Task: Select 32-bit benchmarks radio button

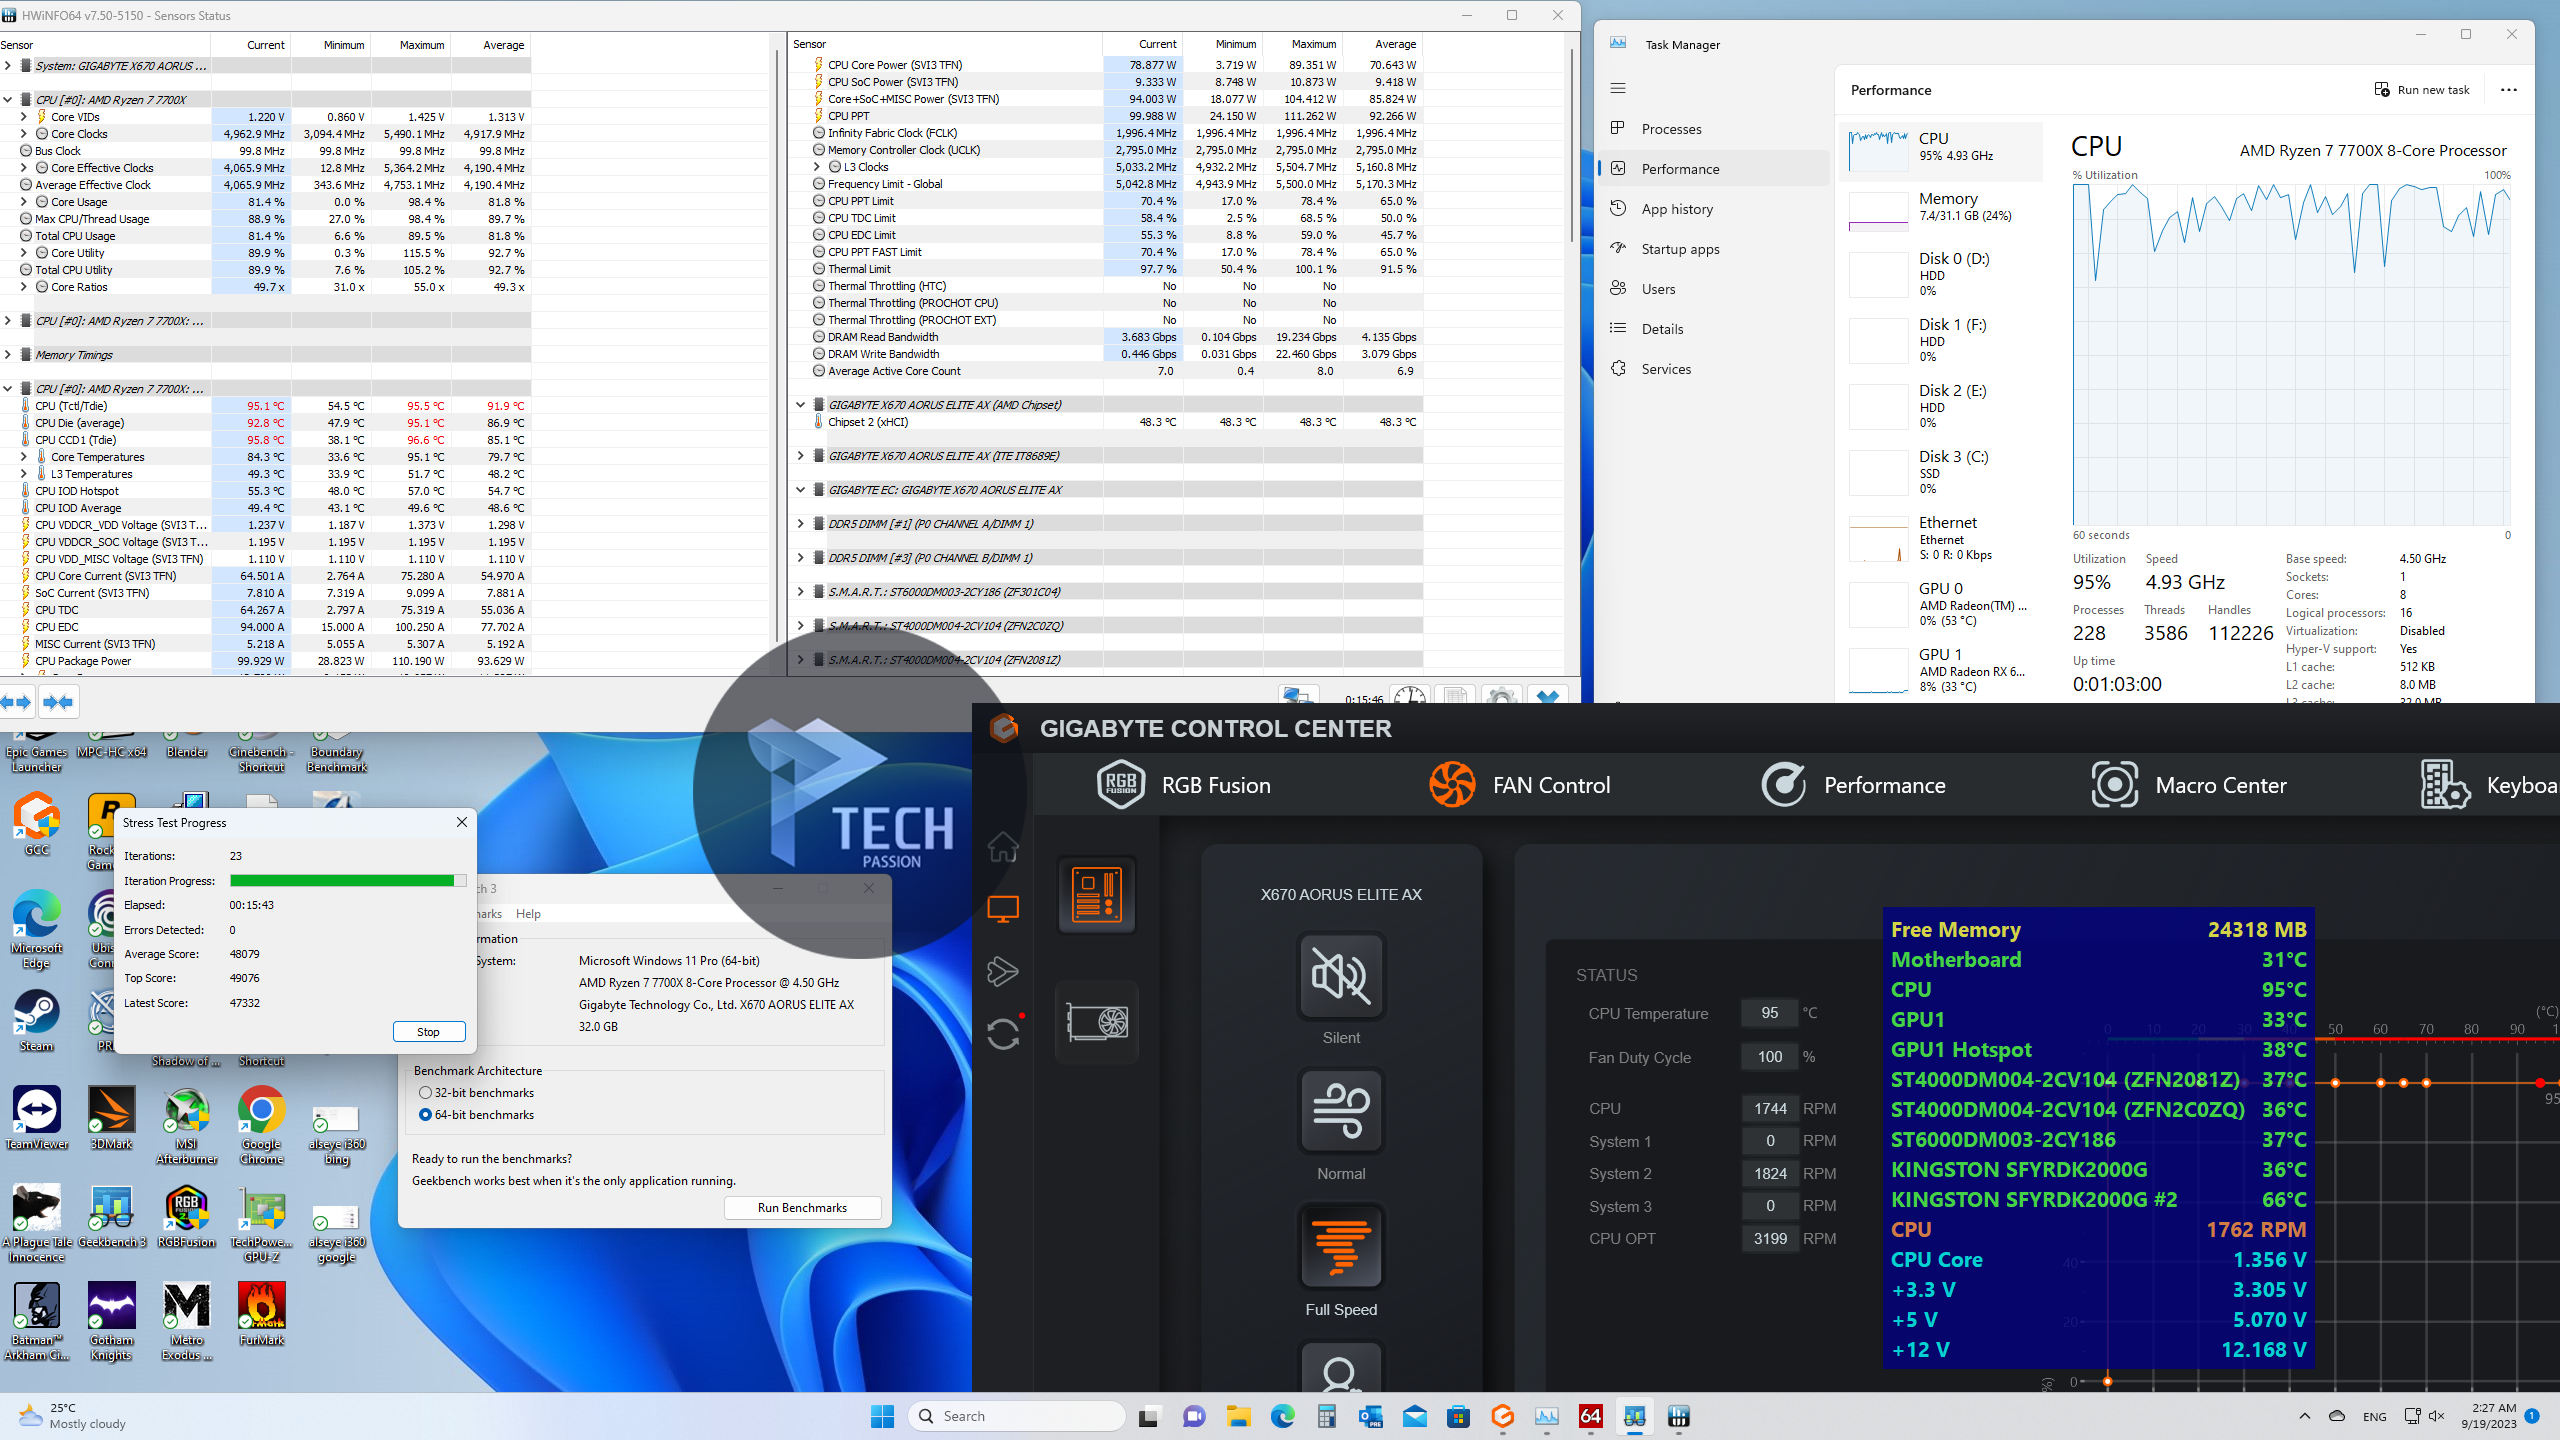Action: 426,1093
